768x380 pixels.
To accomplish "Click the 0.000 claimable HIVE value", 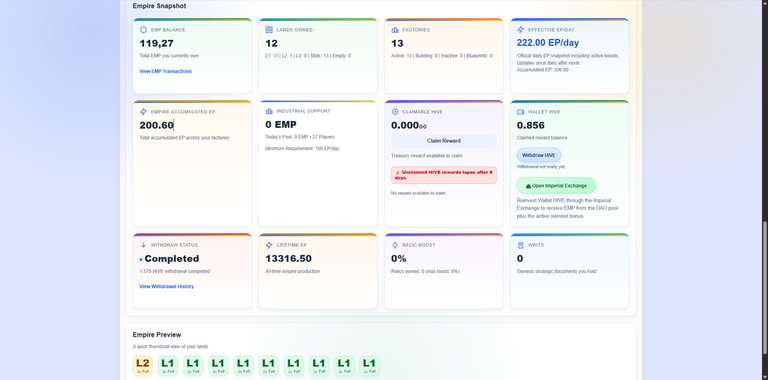I will (x=408, y=125).
